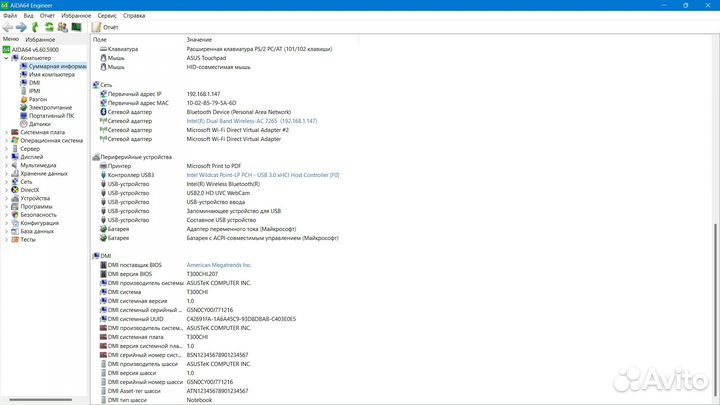720x405 pixels.
Task: Click the printer icon in Принтер row
Action: [x=103, y=166]
